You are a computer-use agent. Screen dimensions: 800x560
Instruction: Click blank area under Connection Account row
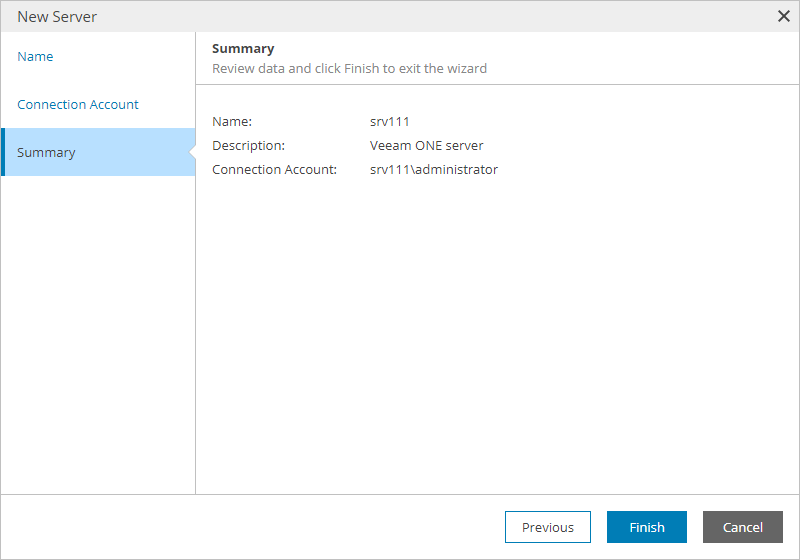point(490,330)
